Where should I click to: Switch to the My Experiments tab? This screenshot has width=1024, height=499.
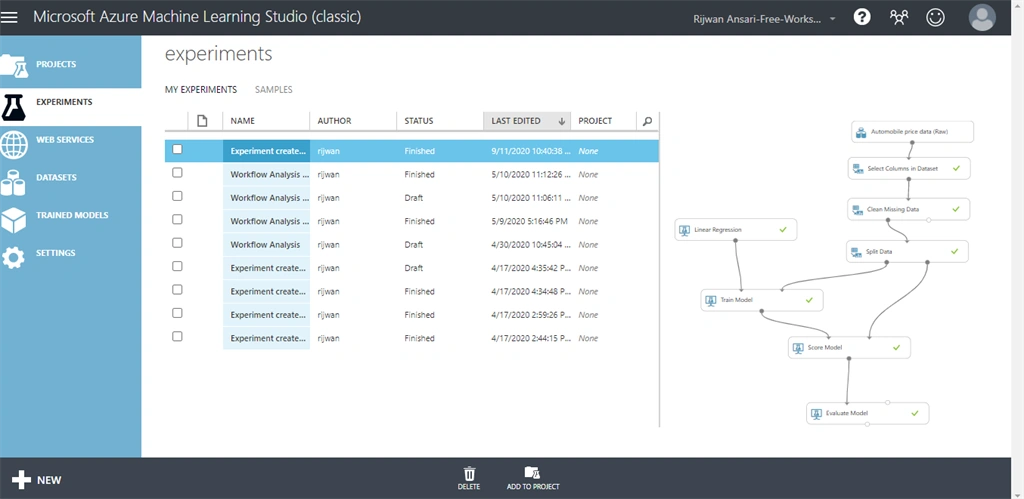200,89
